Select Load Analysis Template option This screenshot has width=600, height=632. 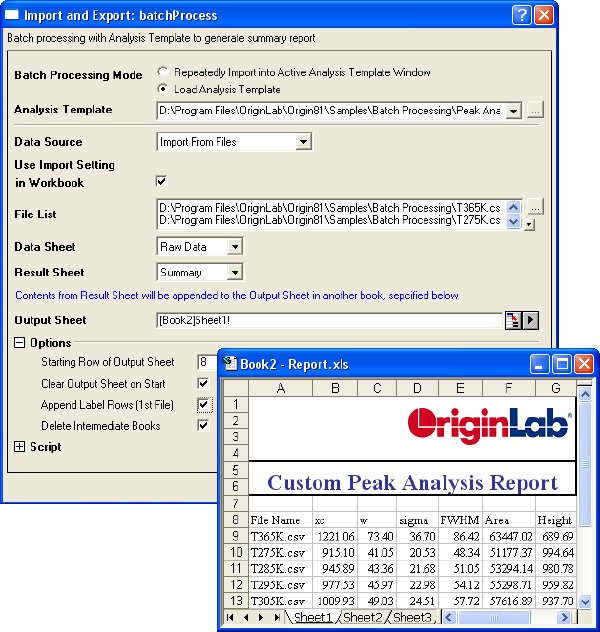[163, 89]
